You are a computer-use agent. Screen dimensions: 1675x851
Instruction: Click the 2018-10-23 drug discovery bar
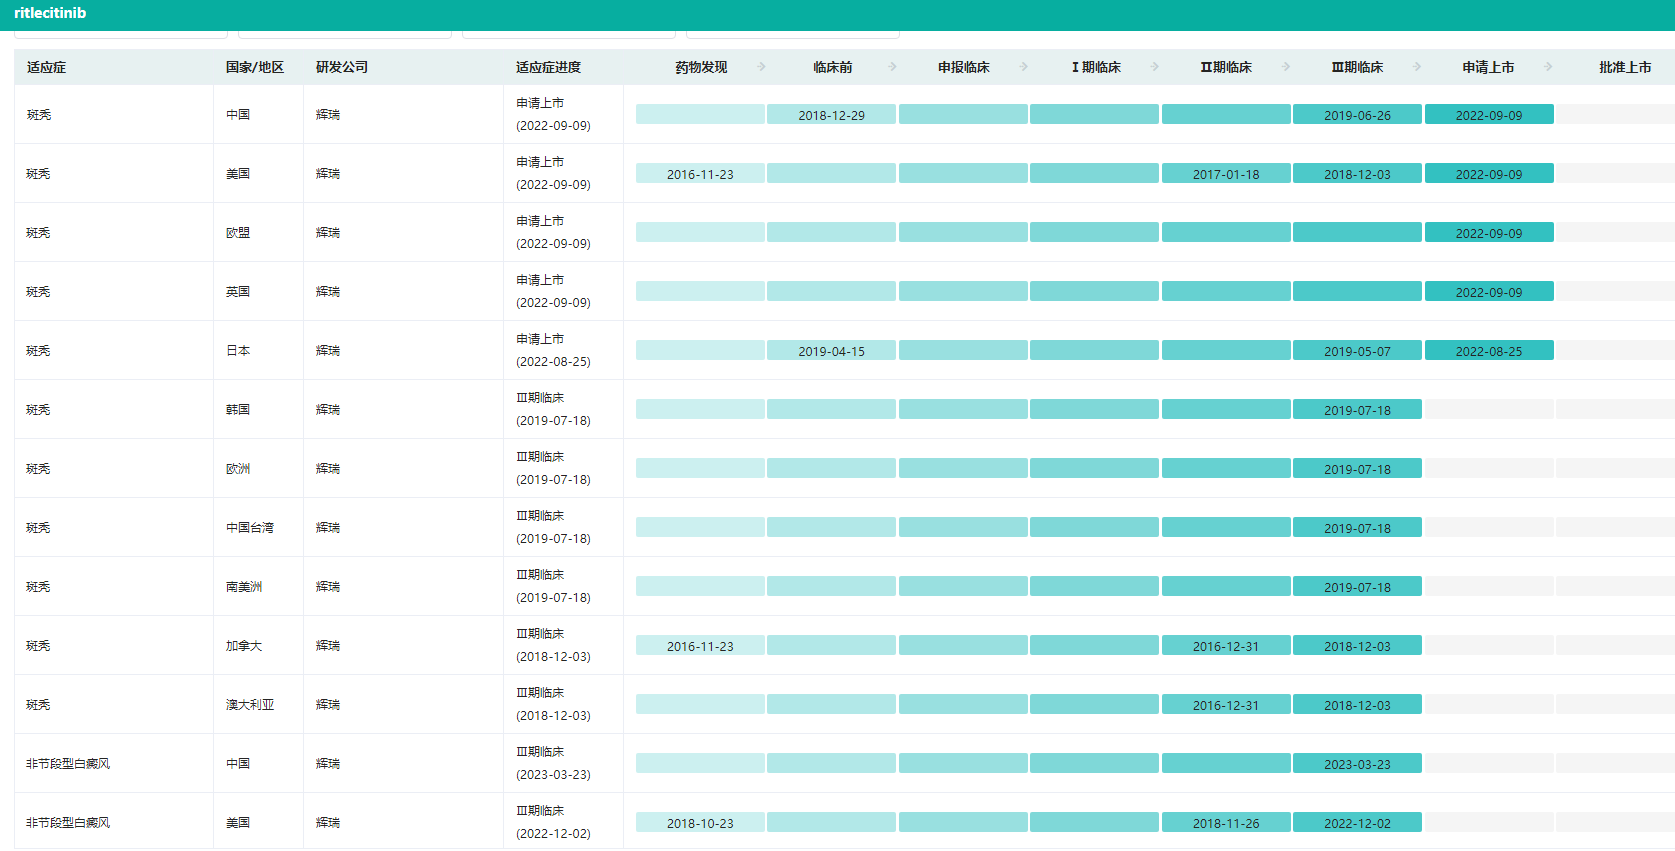pos(700,823)
